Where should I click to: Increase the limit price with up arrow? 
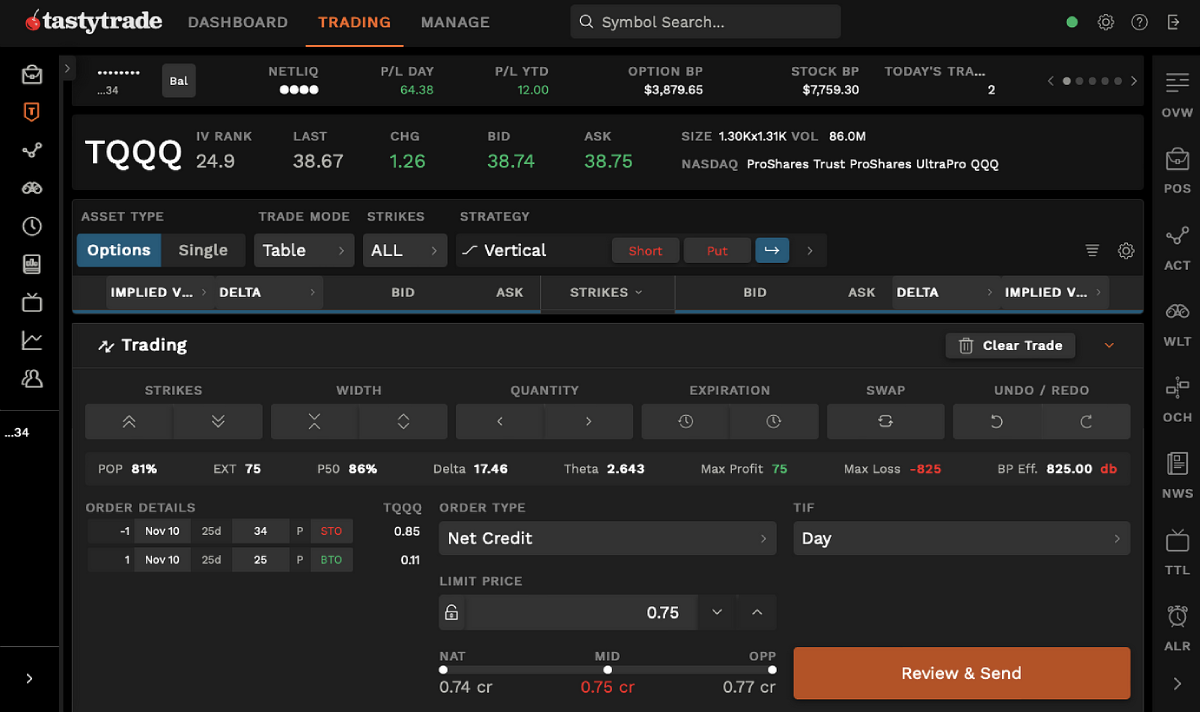click(757, 612)
